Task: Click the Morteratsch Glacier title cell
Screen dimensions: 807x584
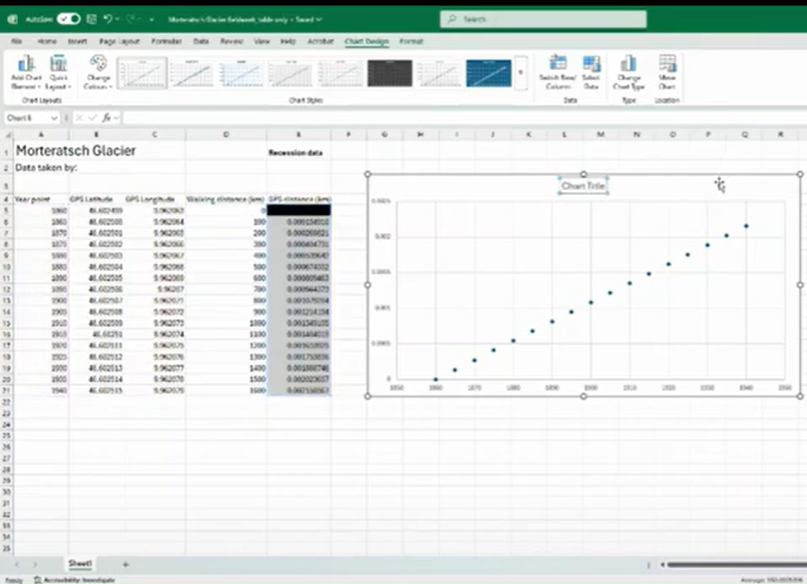Action: coord(76,151)
